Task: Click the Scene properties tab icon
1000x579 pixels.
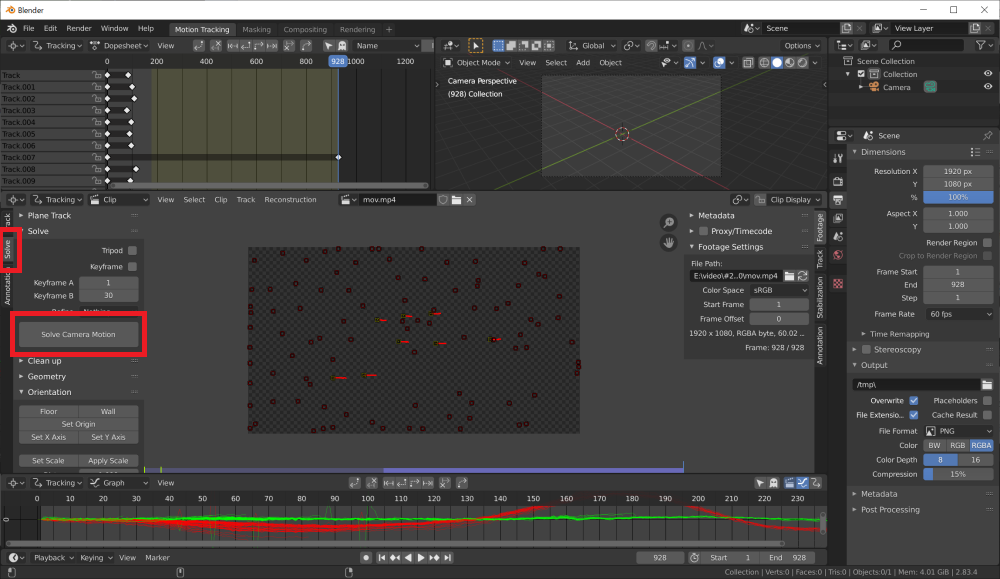Action: pyautogui.click(x=838, y=237)
